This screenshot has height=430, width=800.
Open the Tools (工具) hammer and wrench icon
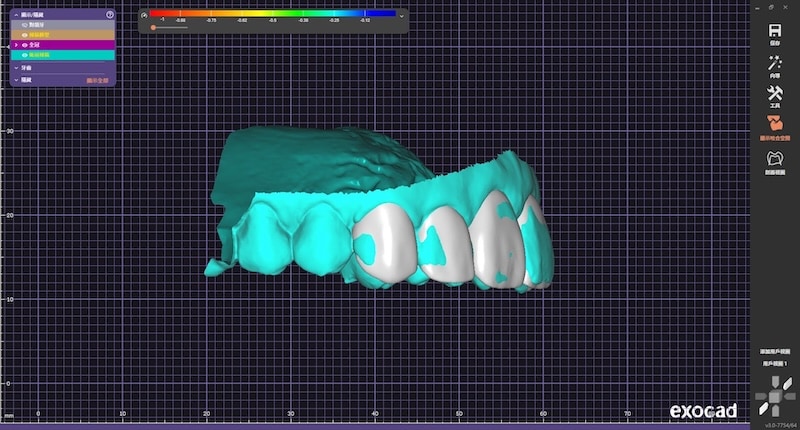pos(774,95)
